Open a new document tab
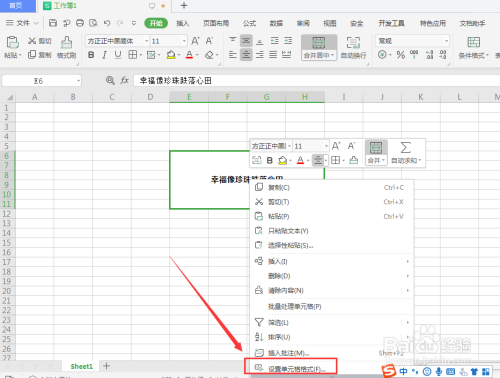The image size is (500, 378). point(184,5)
